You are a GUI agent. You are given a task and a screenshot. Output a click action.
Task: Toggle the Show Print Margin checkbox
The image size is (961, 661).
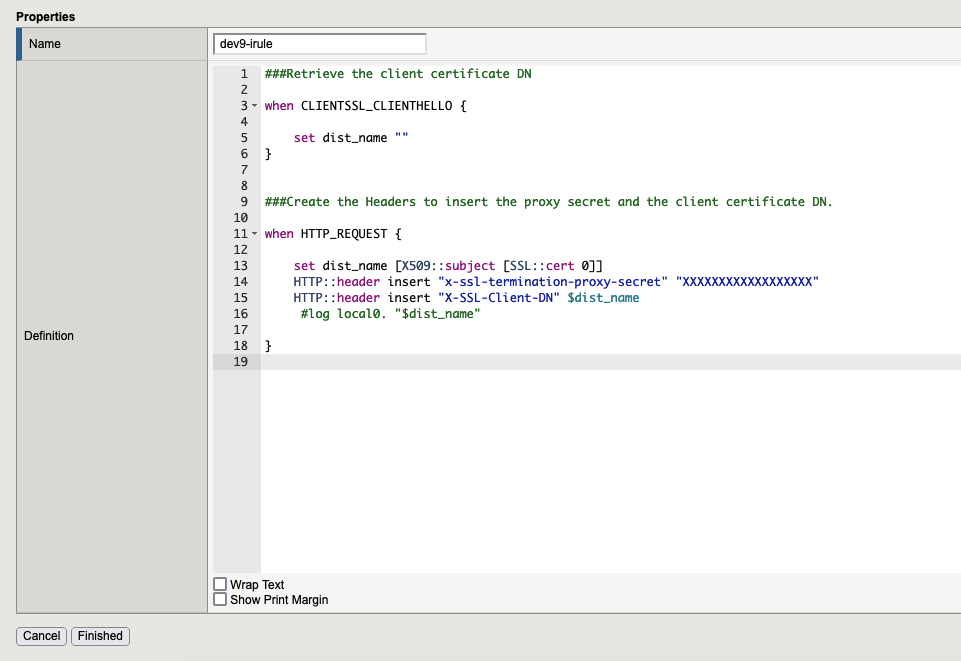point(220,599)
